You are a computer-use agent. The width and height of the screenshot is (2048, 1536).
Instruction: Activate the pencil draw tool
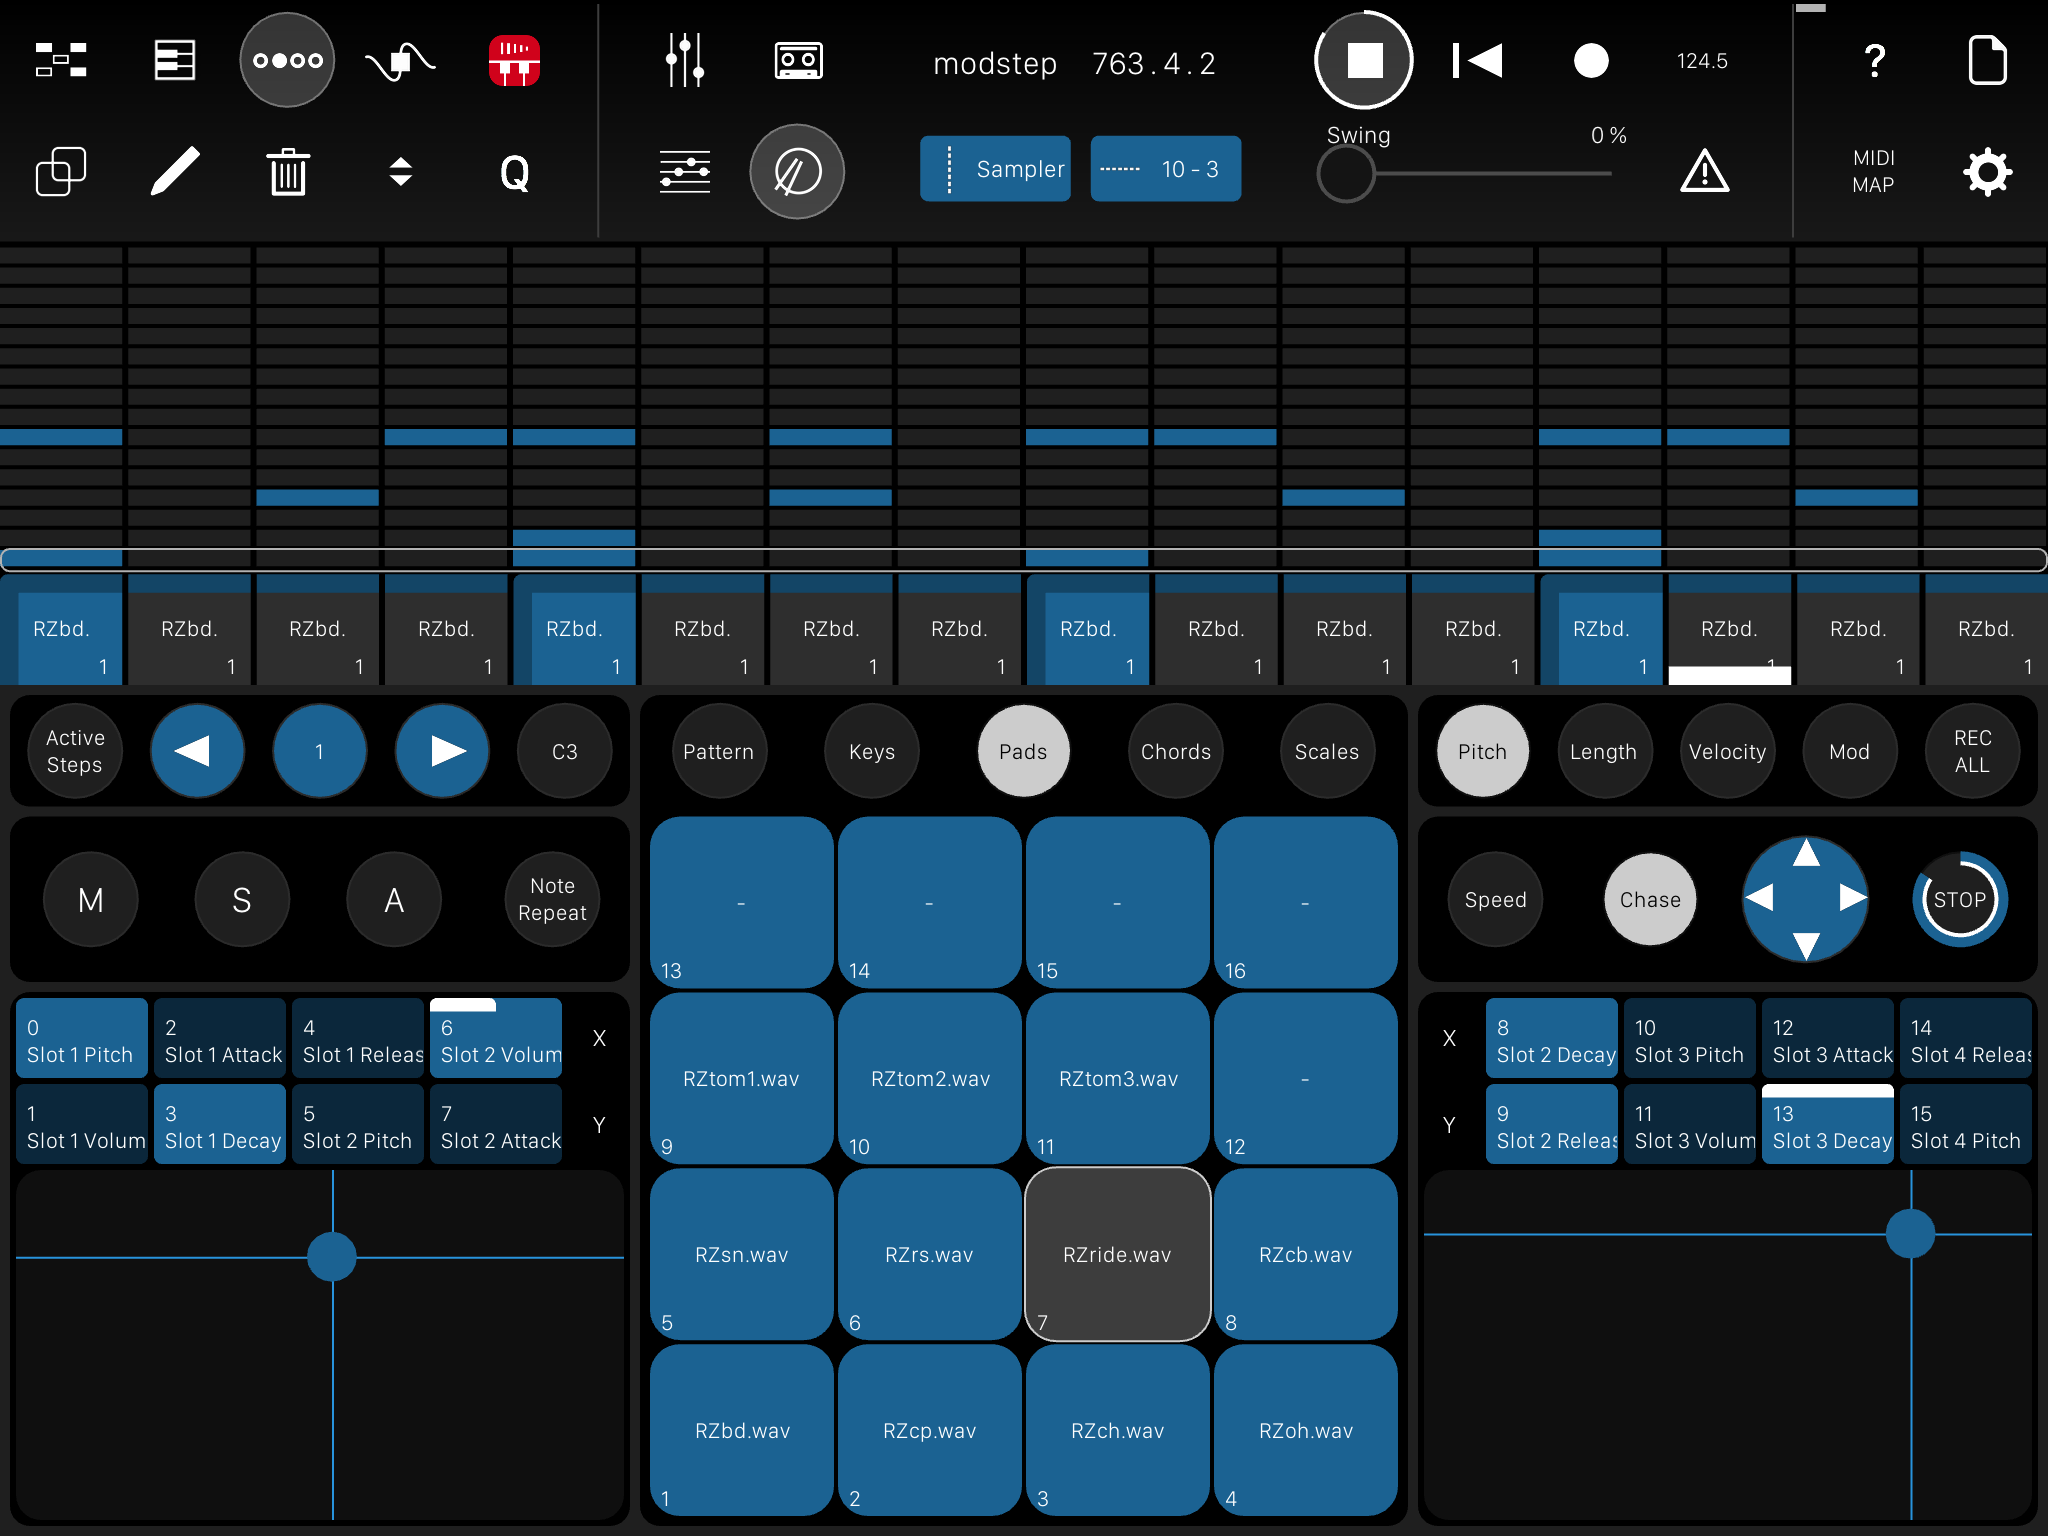pyautogui.click(x=175, y=171)
